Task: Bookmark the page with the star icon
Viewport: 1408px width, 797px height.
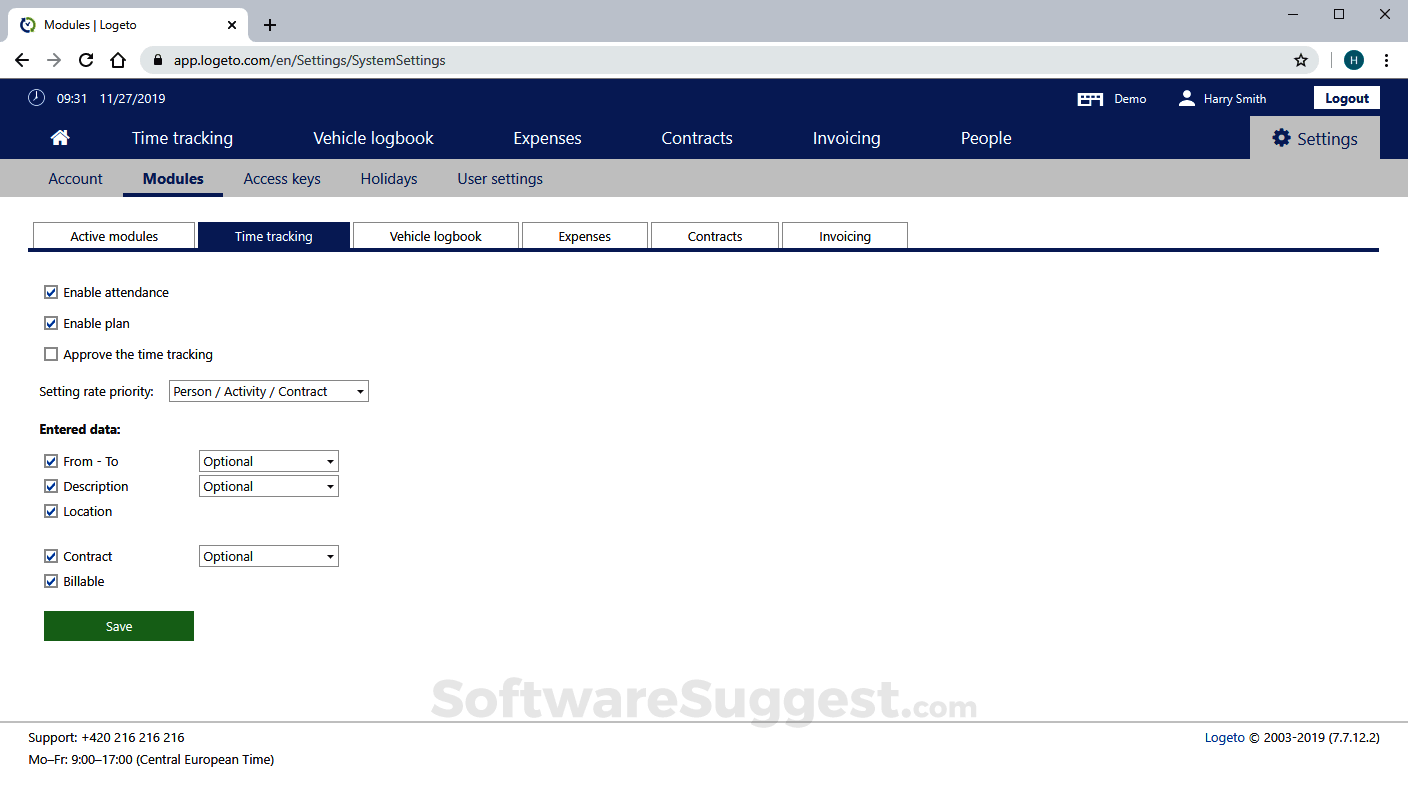Action: pyautogui.click(x=1301, y=60)
